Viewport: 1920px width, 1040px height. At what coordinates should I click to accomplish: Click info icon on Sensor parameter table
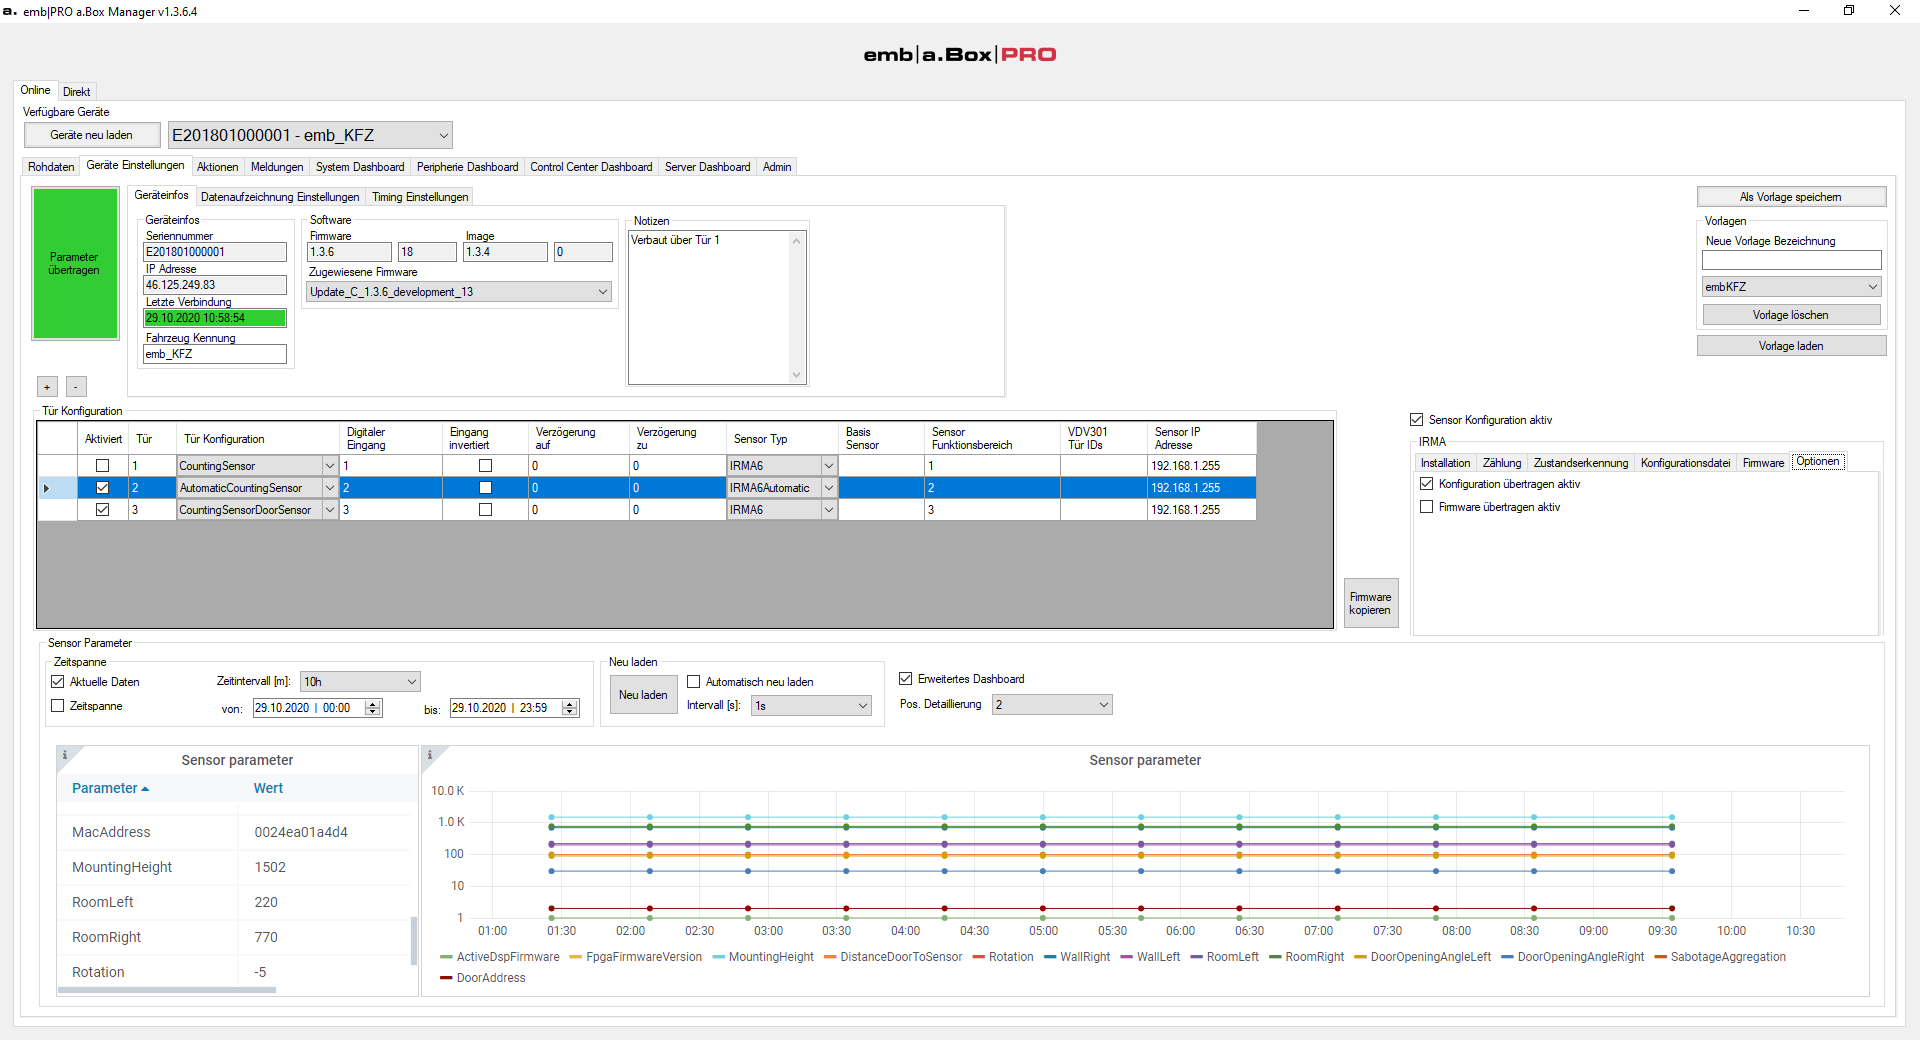pos(65,755)
